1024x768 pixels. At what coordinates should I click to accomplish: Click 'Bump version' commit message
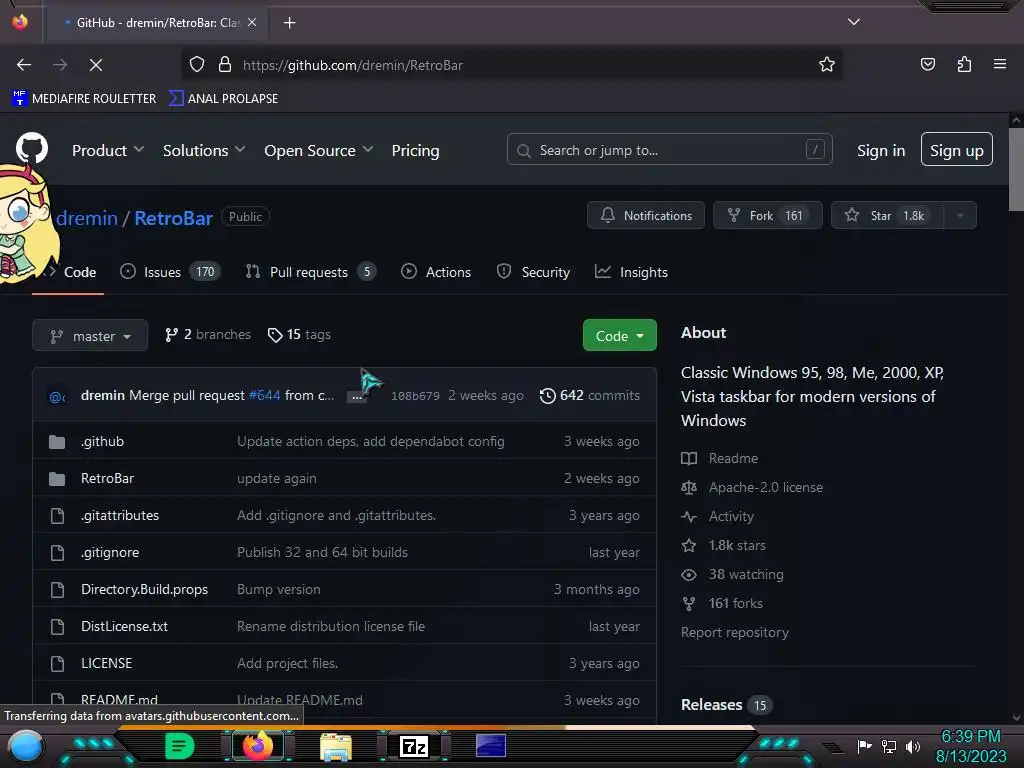[x=279, y=589]
